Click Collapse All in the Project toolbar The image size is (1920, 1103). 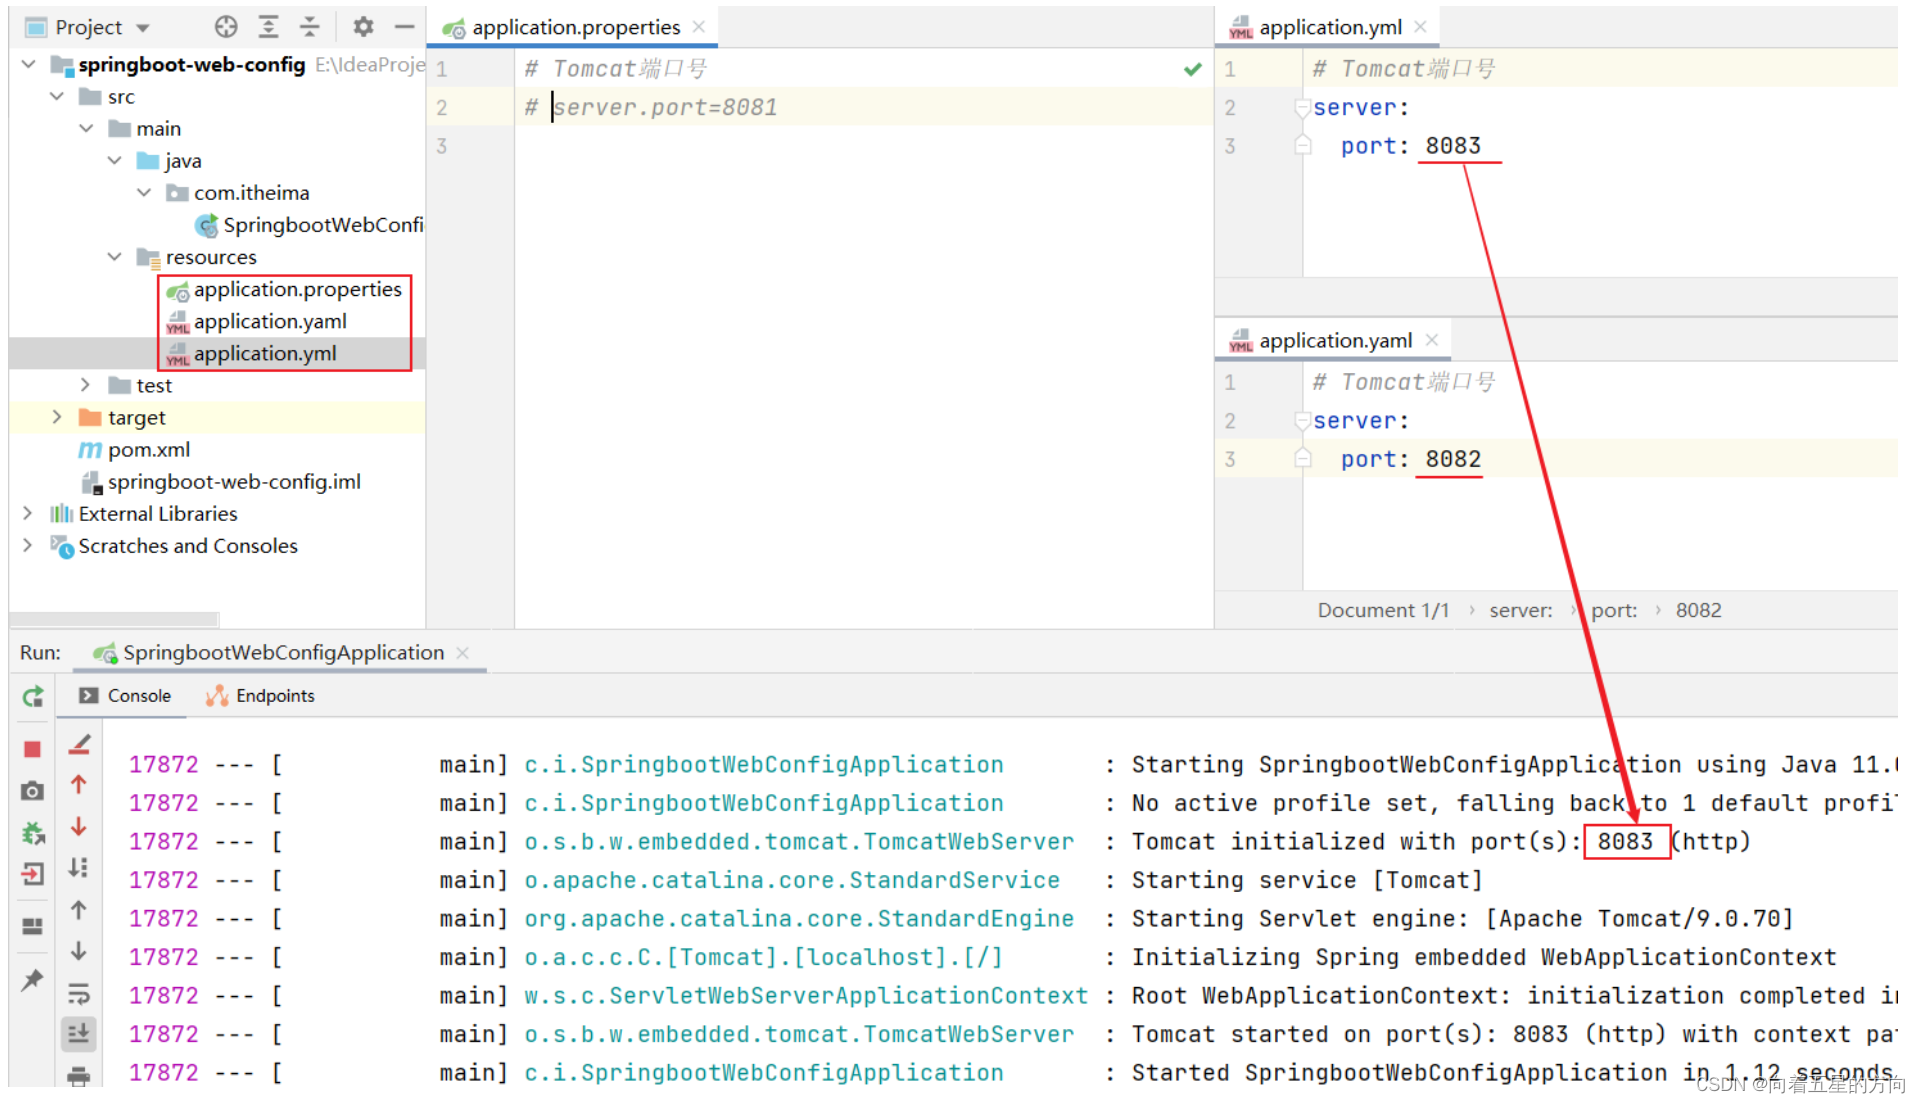(309, 27)
